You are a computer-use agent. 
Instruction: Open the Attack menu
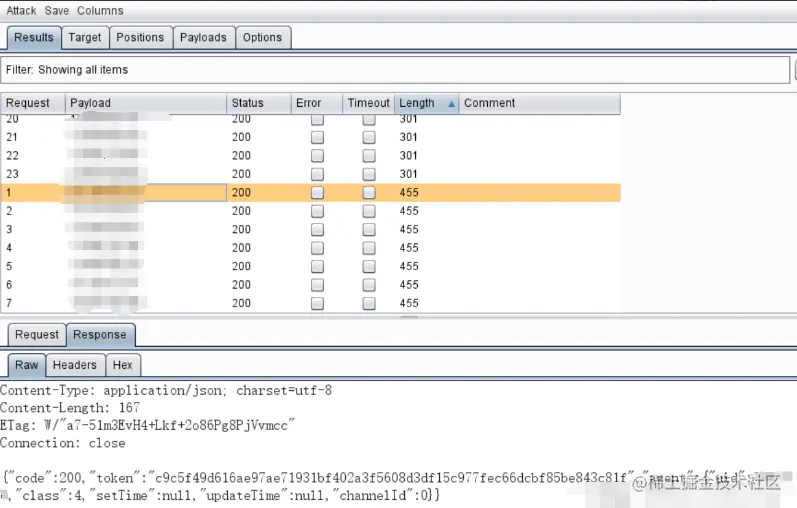[21, 11]
